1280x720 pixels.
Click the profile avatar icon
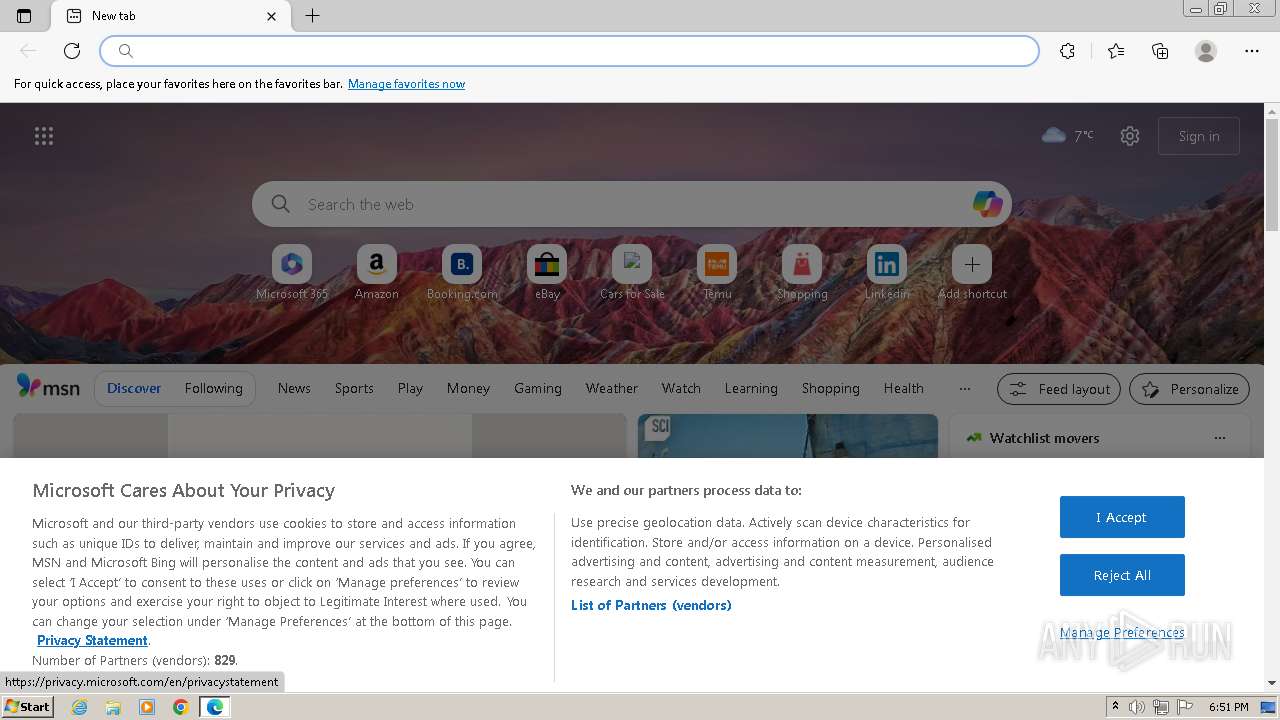point(1206,51)
